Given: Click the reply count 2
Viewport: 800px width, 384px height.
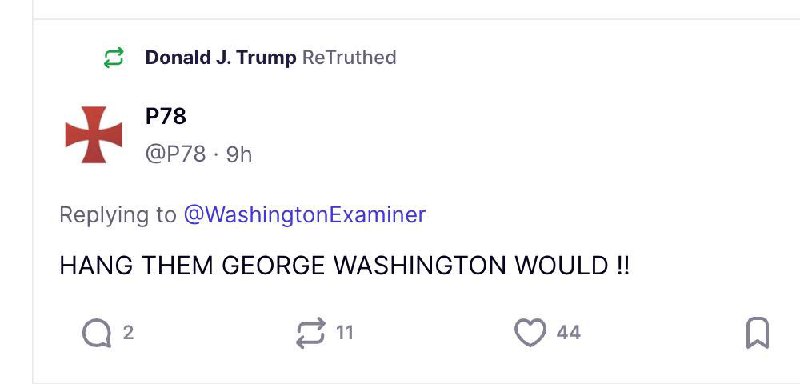Looking at the screenshot, I should 128,333.
